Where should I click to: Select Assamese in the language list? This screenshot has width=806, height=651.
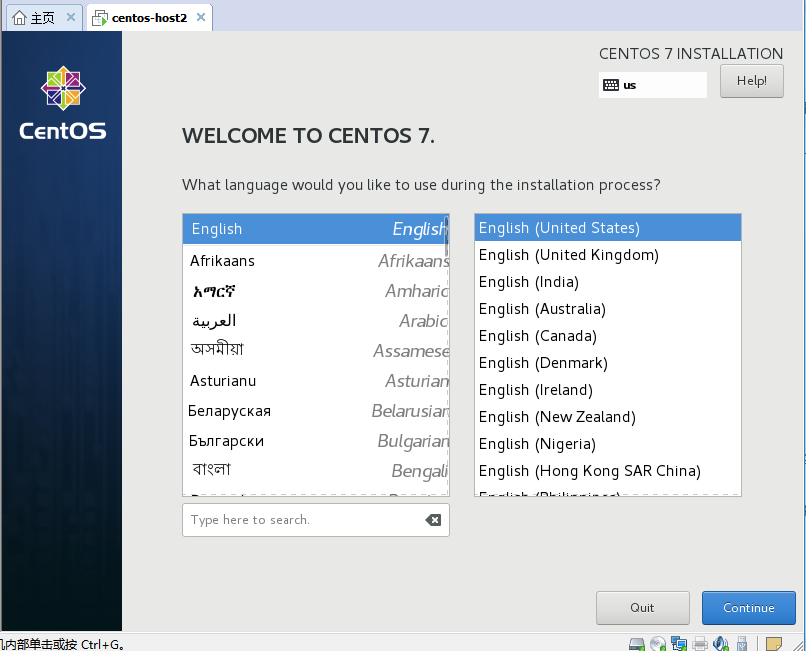tap(314, 351)
